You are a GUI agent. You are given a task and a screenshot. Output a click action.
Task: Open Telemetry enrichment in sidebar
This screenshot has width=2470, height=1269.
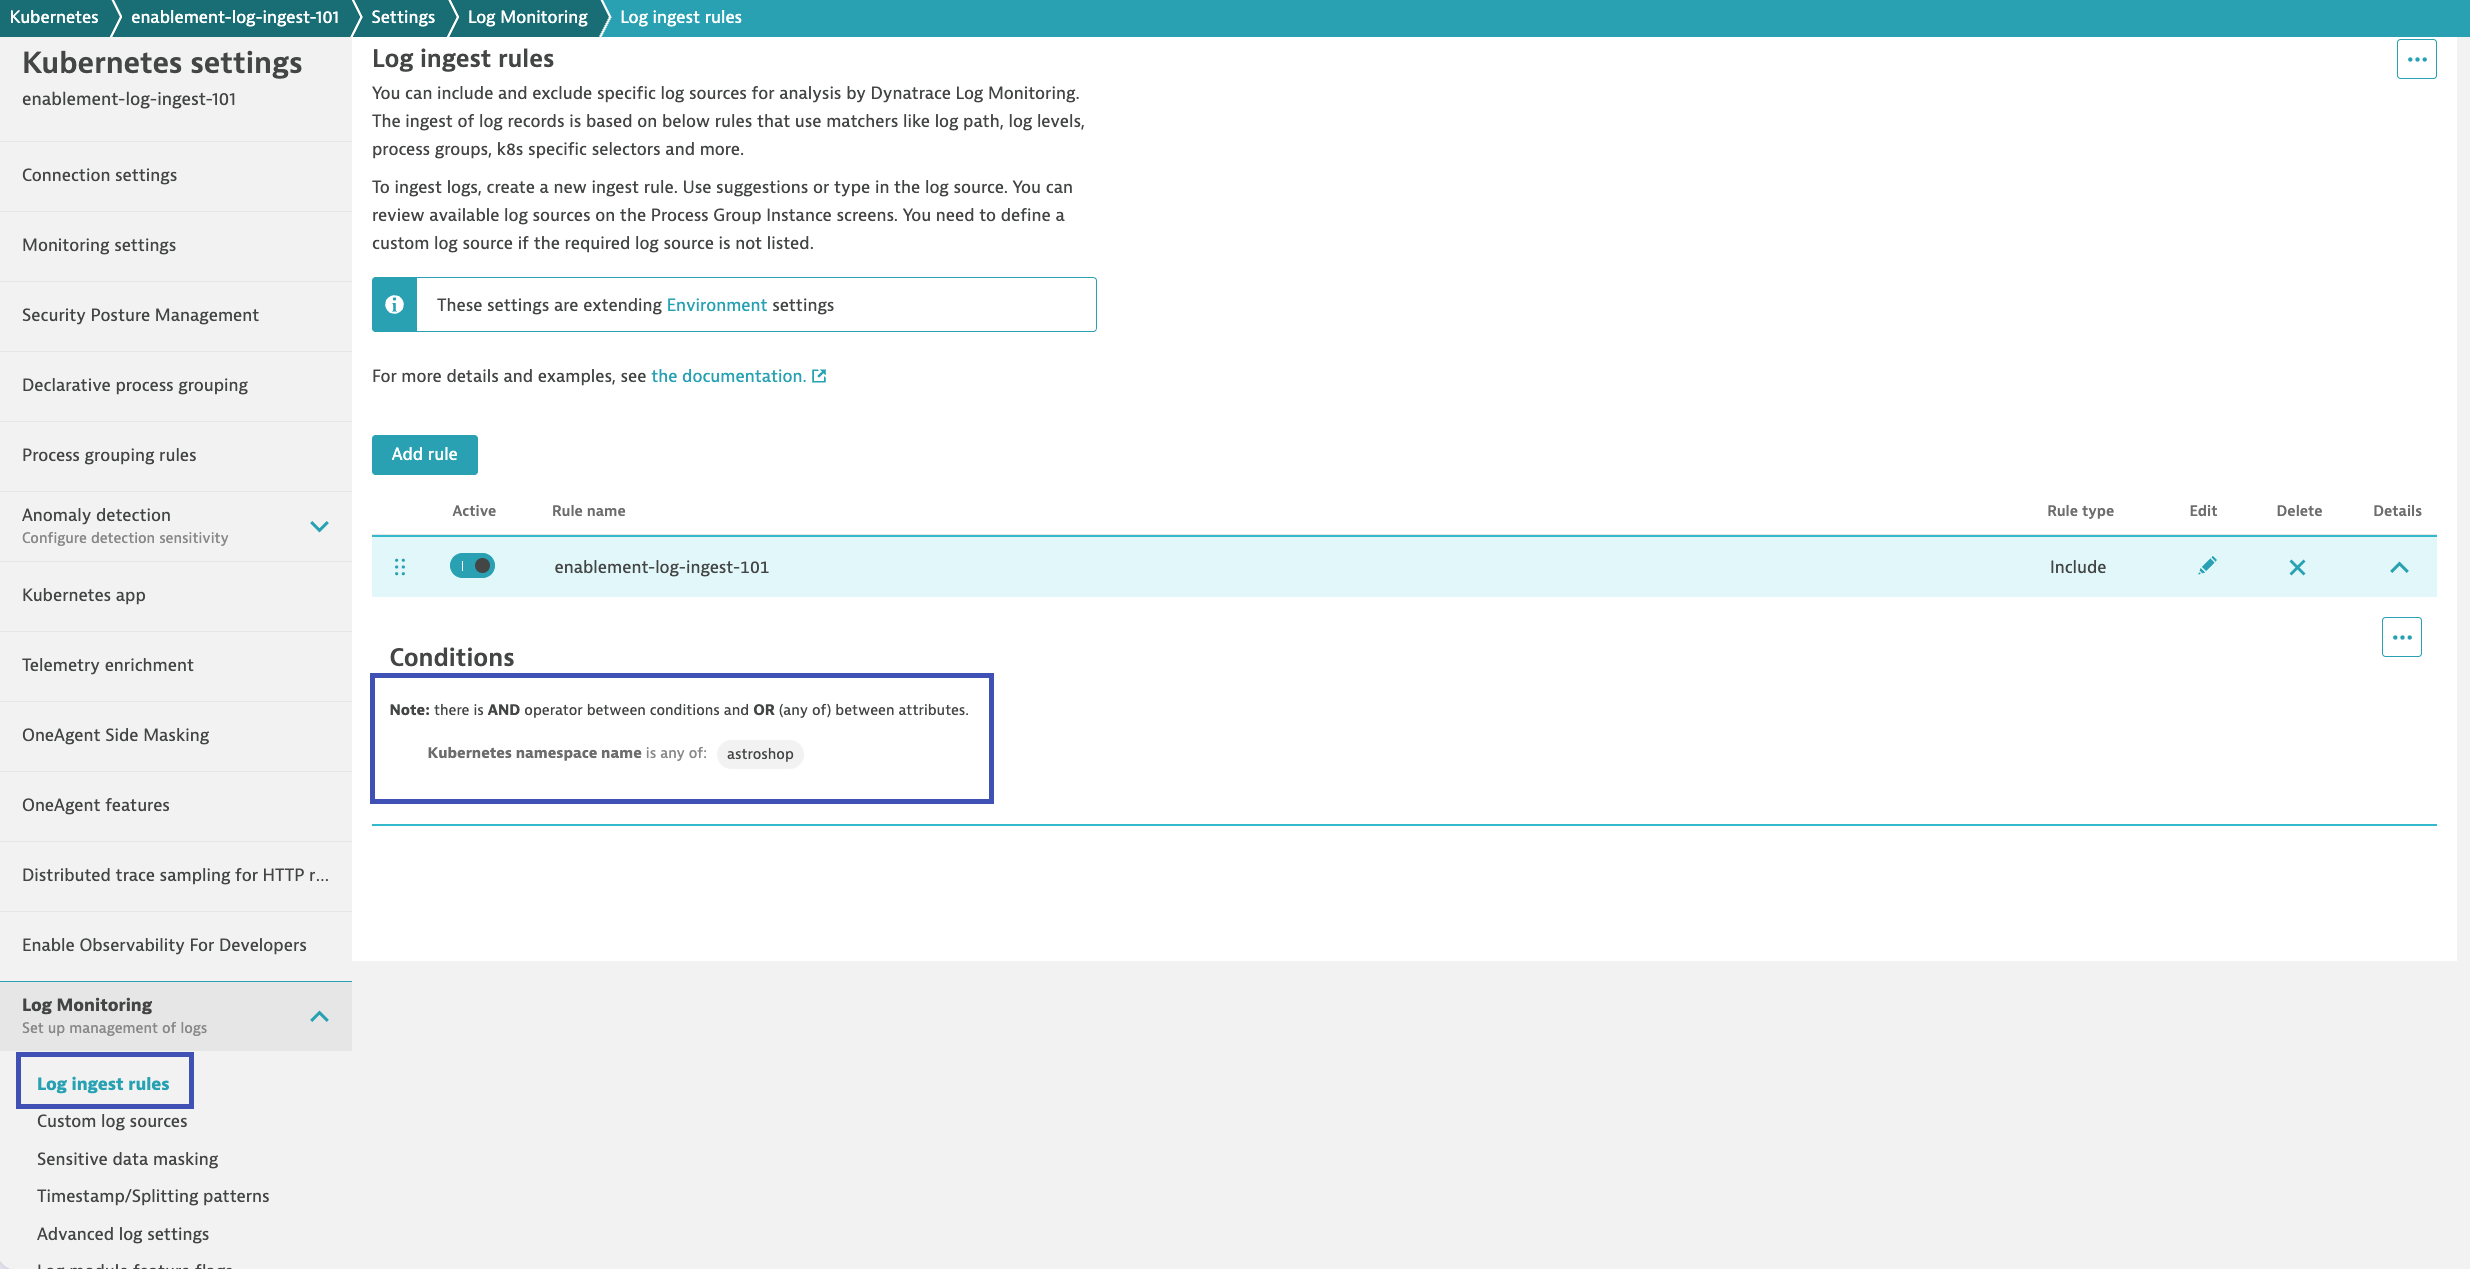pos(176,665)
